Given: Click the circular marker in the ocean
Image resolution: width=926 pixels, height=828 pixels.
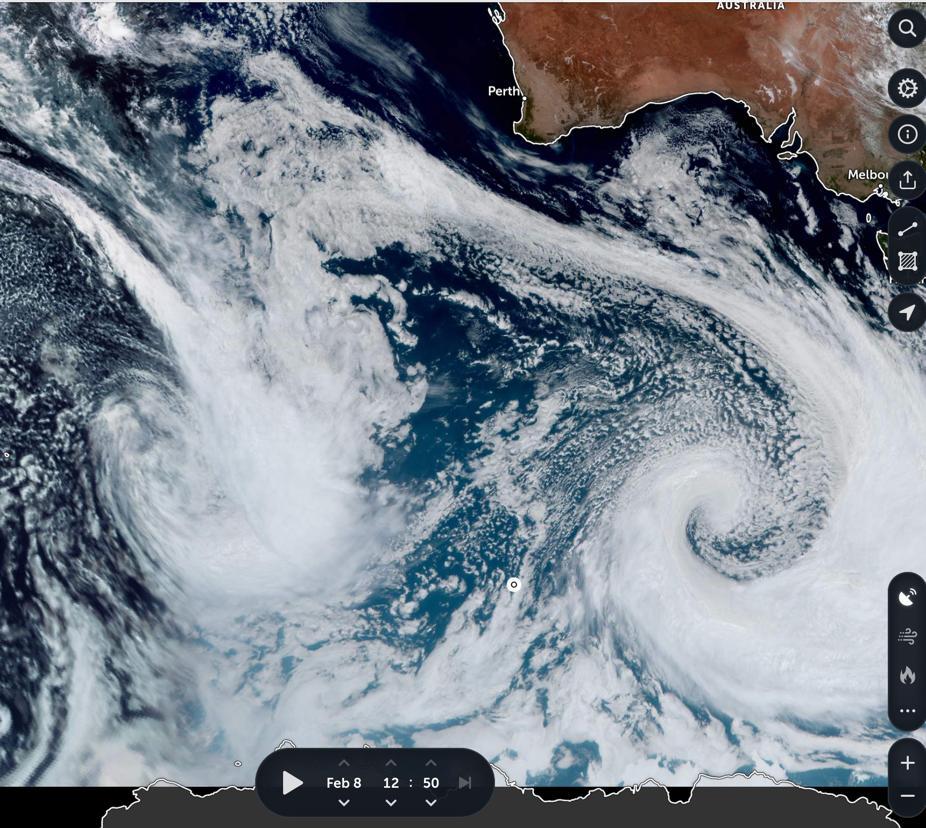Looking at the screenshot, I should tap(514, 585).
